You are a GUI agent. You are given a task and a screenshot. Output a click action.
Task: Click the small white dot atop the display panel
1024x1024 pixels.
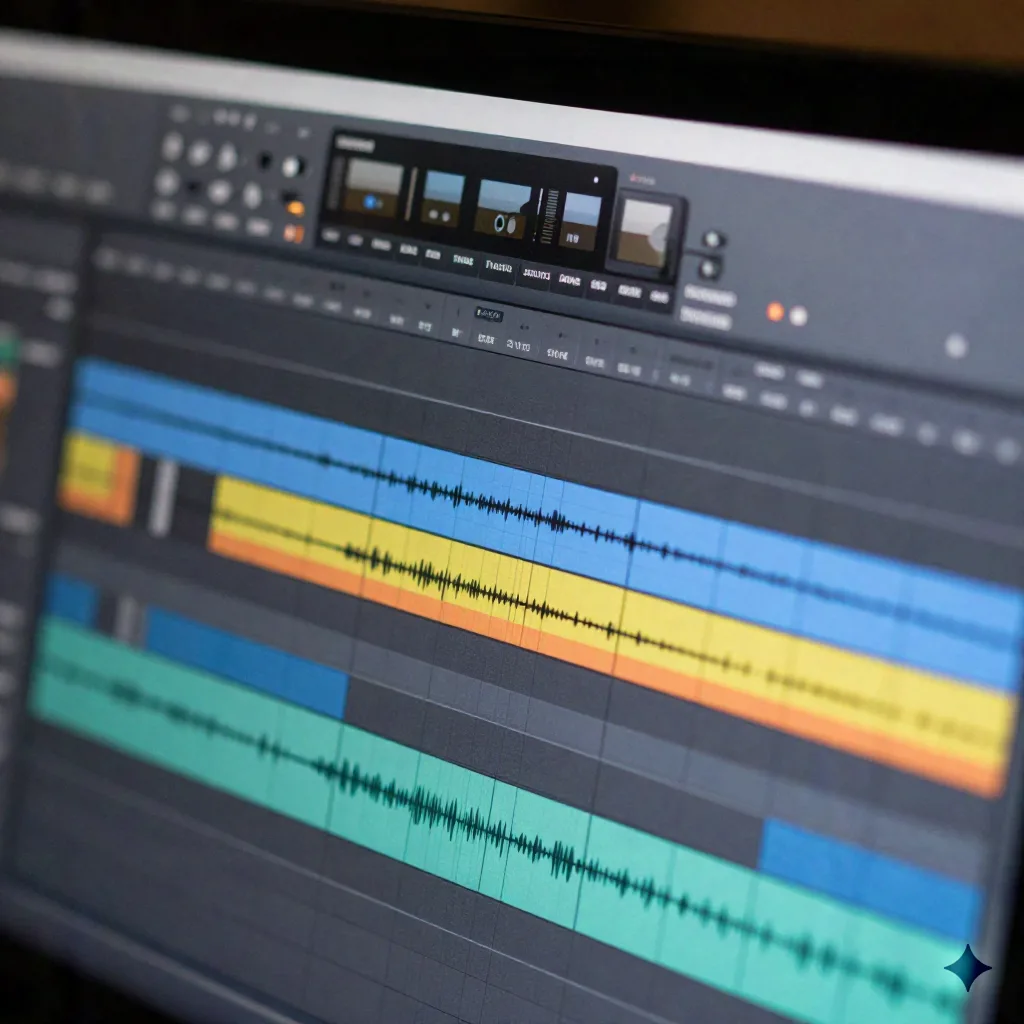coord(596,180)
